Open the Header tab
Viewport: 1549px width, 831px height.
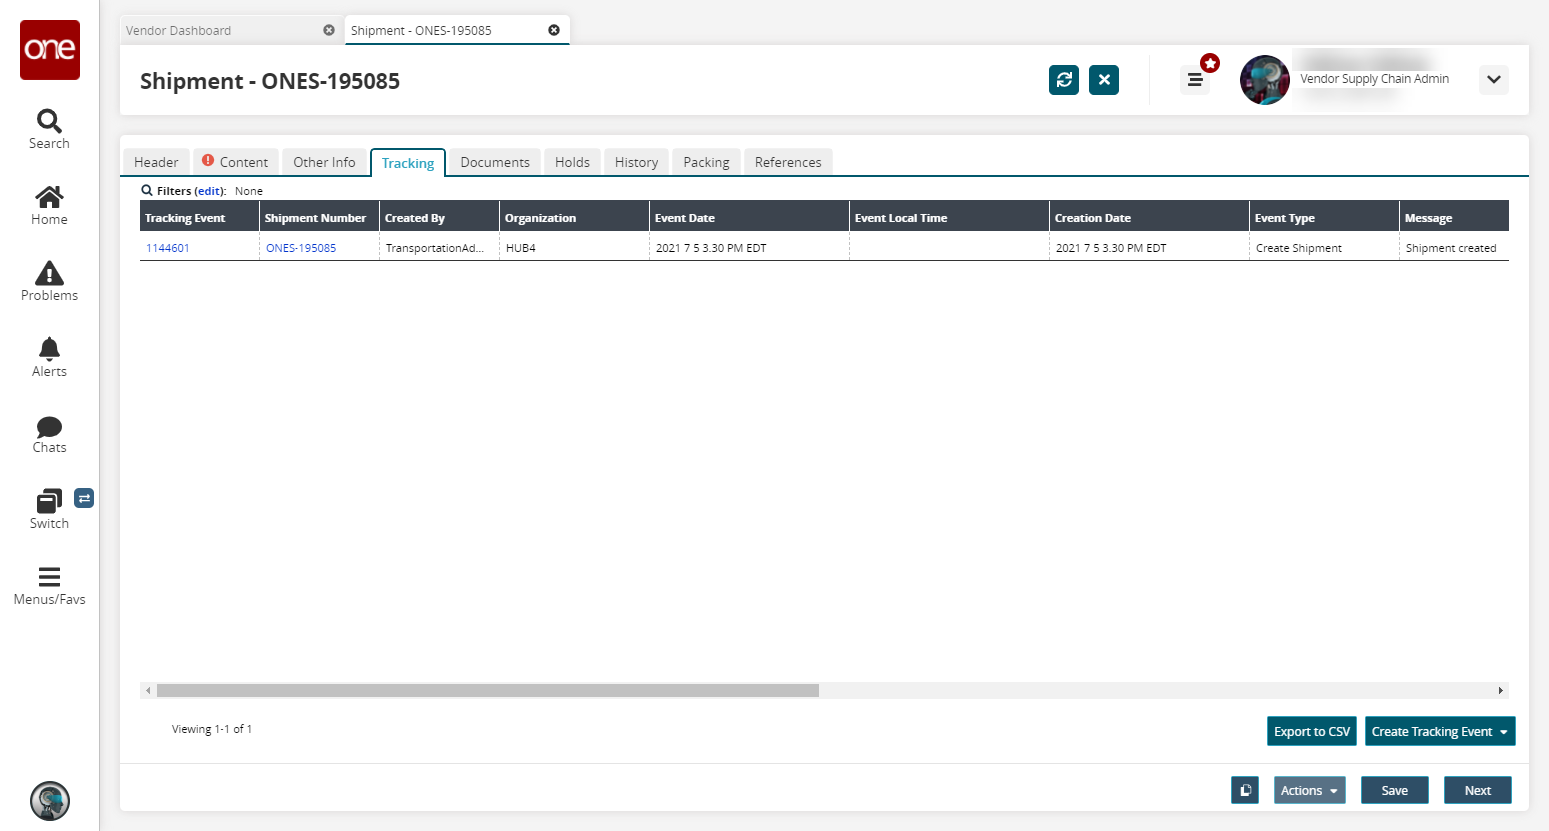156,162
